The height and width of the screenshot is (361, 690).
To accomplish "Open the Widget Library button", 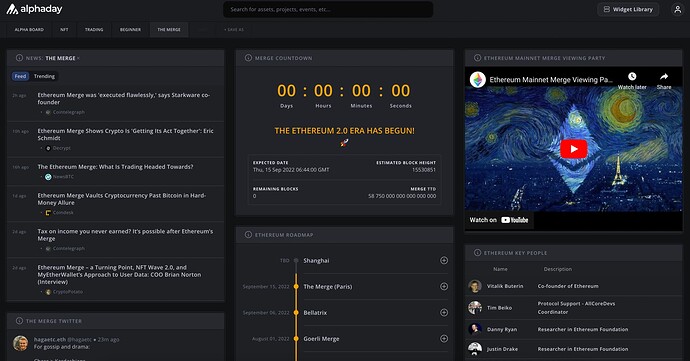I will click(628, 9).
